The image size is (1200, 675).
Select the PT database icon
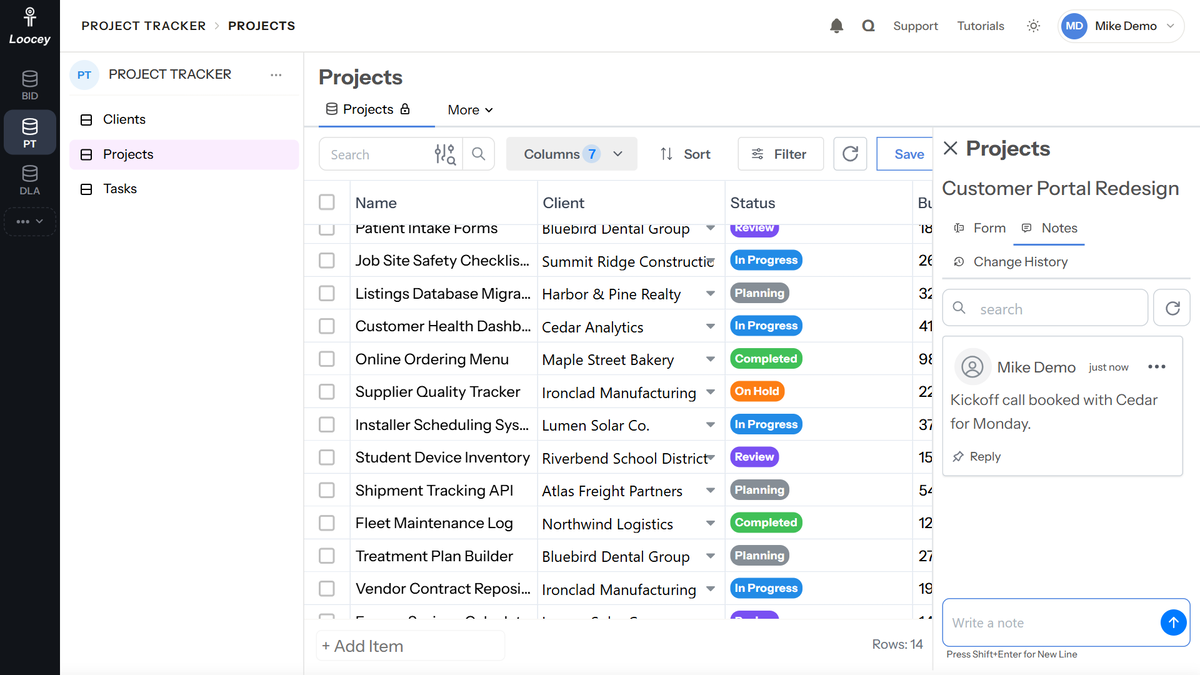coord(30,132)
